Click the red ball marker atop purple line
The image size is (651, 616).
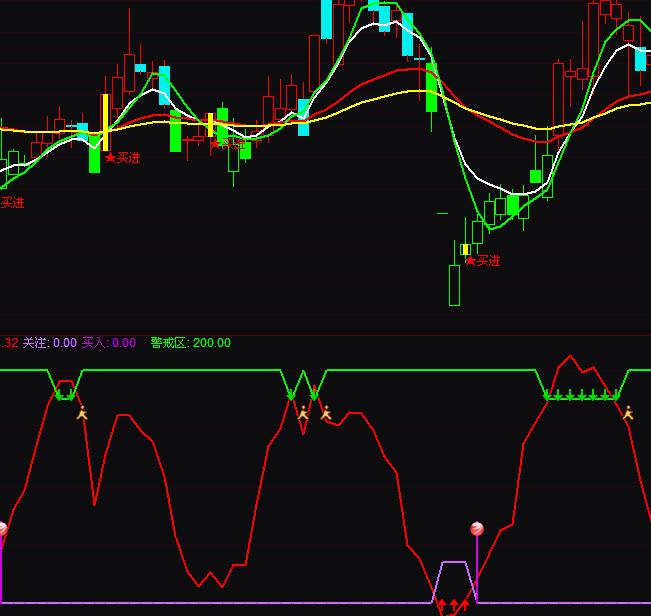477,529
